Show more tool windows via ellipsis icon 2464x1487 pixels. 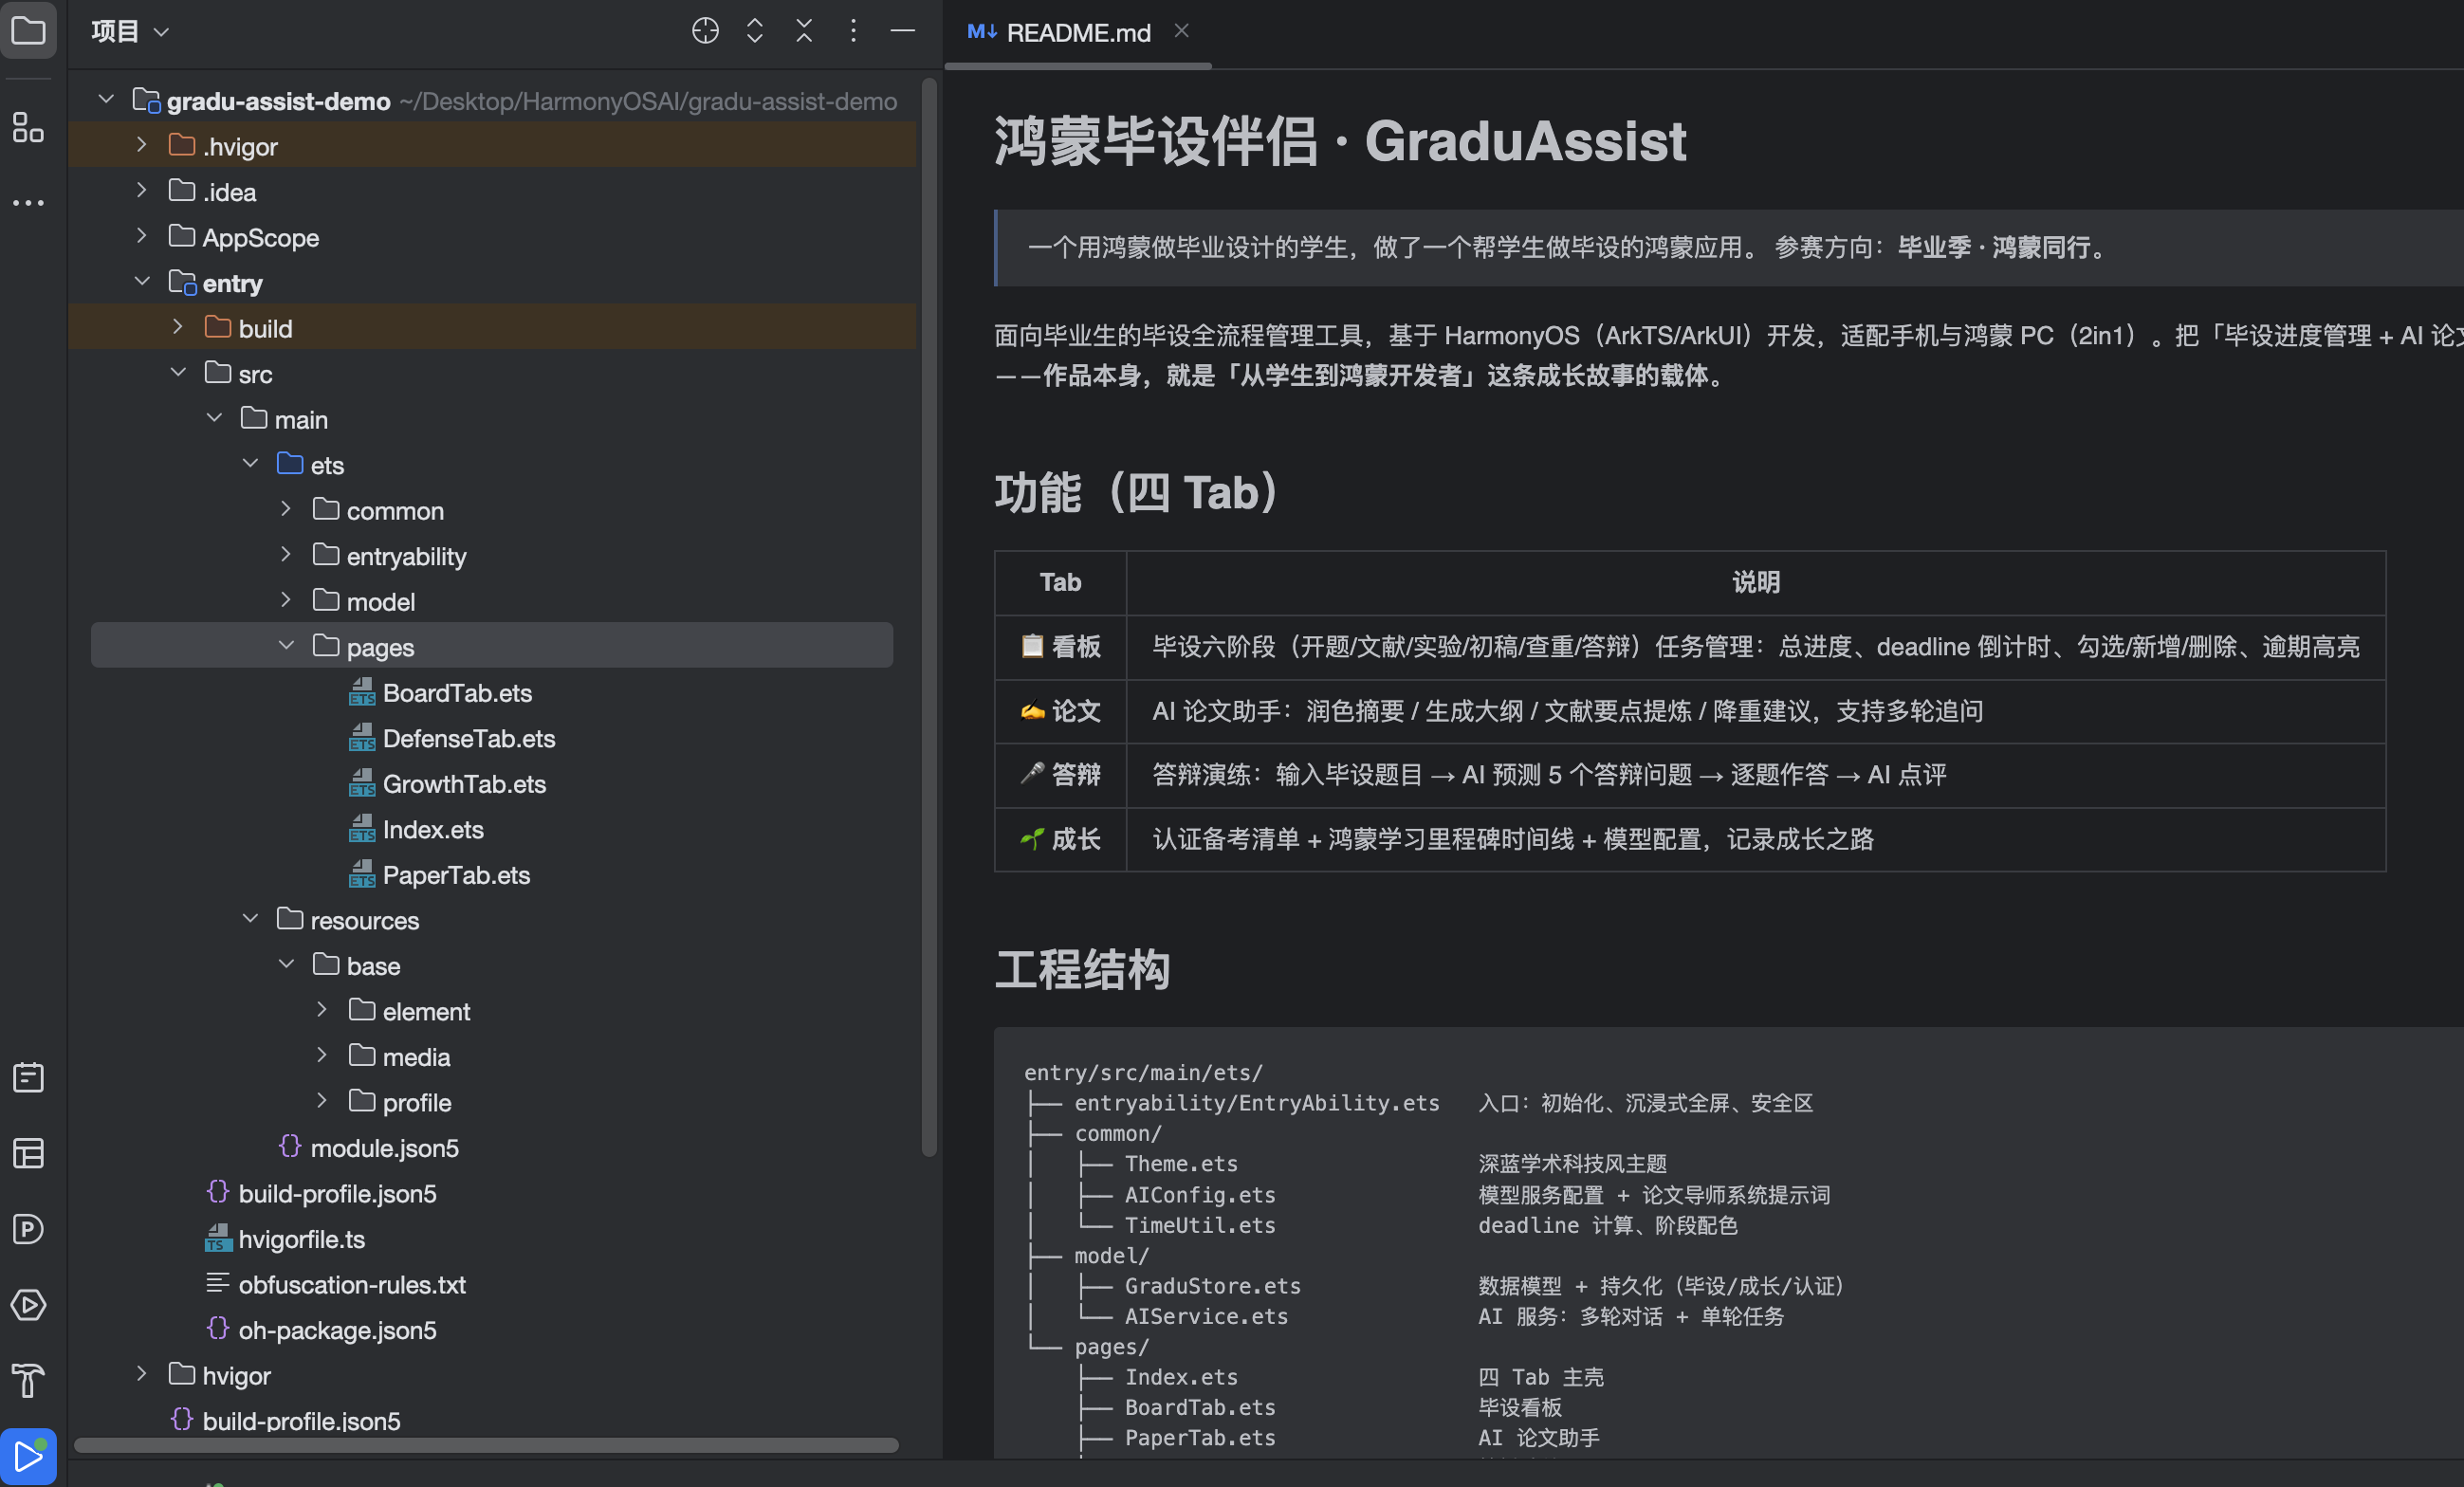point(28,202)
